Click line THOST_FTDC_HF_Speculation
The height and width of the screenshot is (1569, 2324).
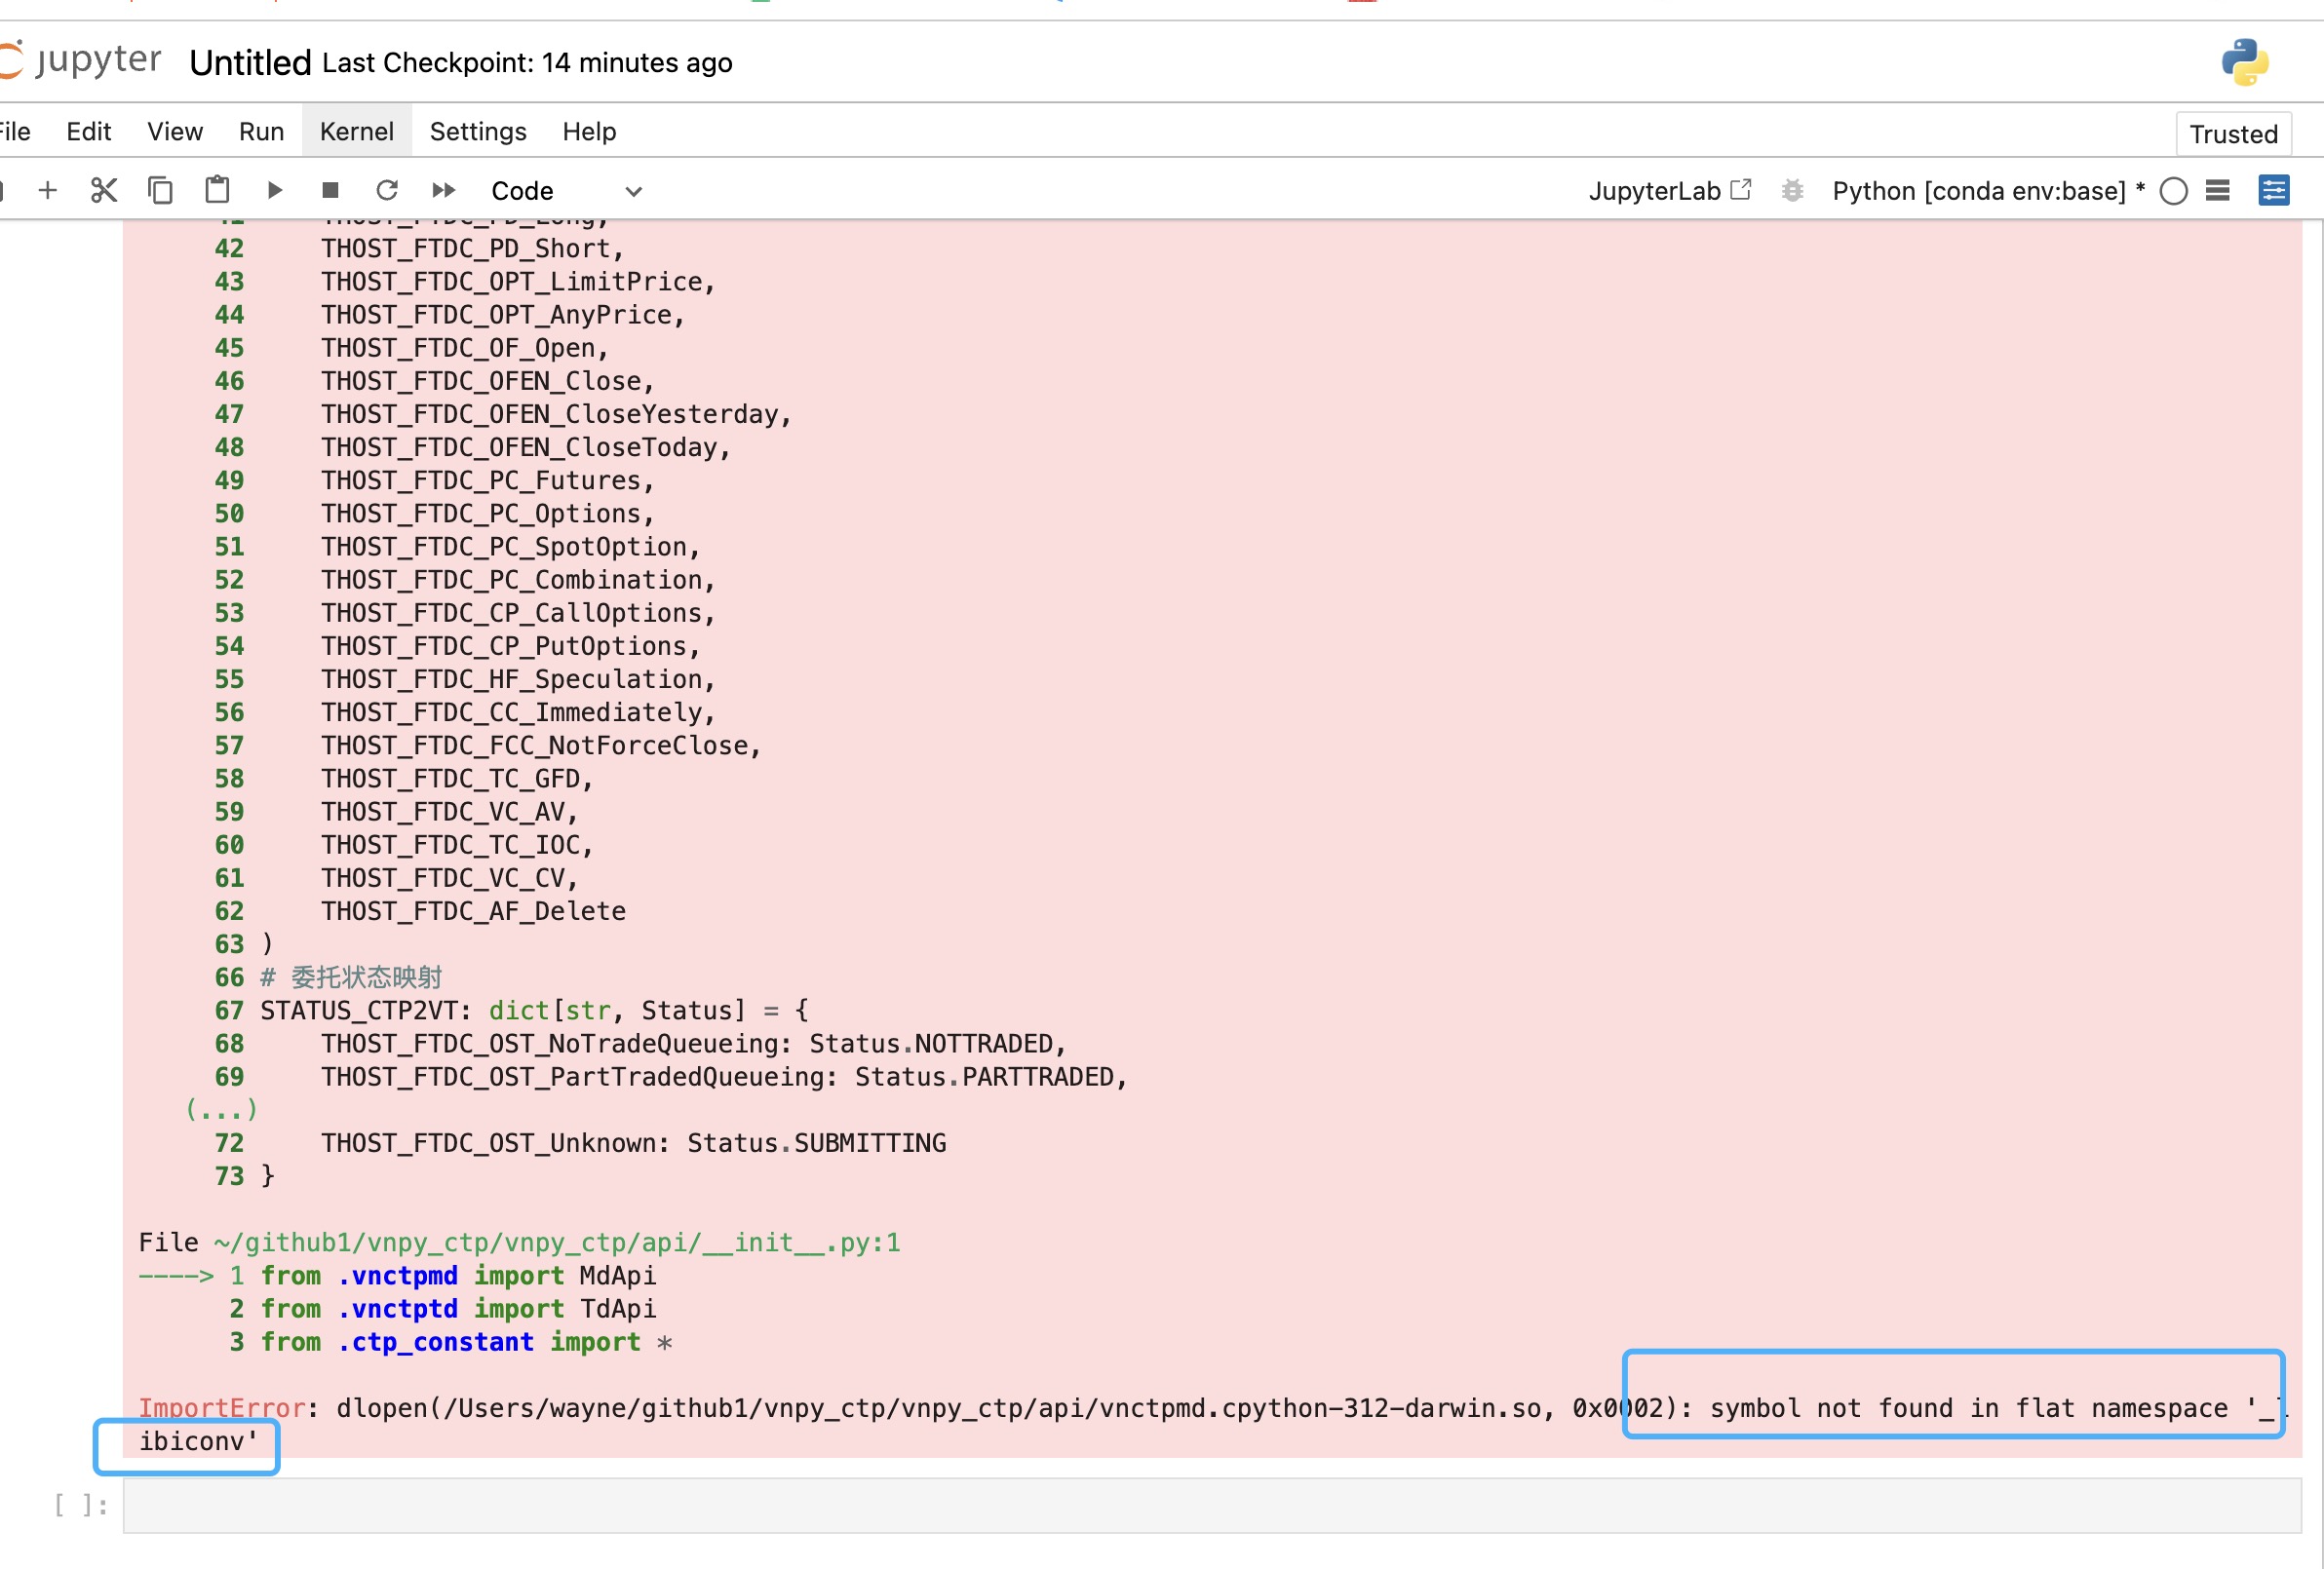click(518, 679)
